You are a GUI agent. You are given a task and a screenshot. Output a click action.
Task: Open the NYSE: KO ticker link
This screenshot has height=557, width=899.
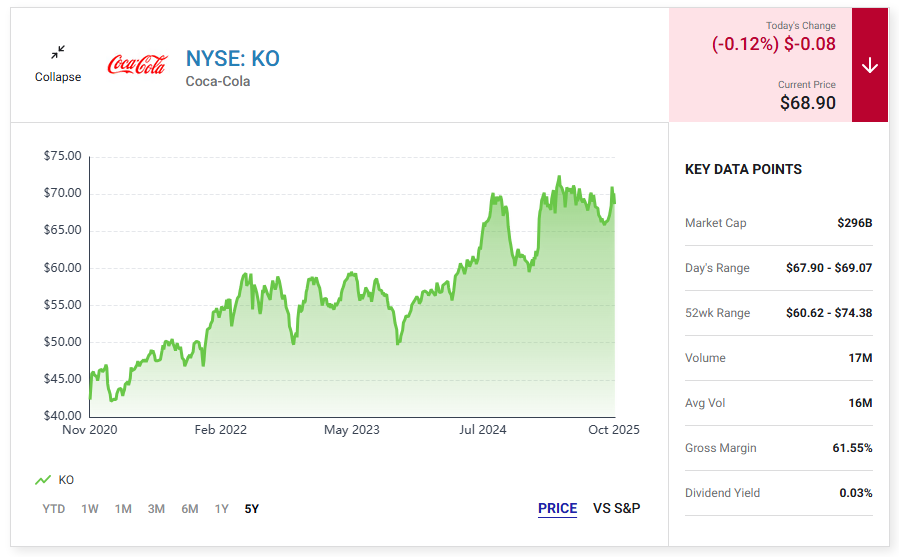pos(233,59)
